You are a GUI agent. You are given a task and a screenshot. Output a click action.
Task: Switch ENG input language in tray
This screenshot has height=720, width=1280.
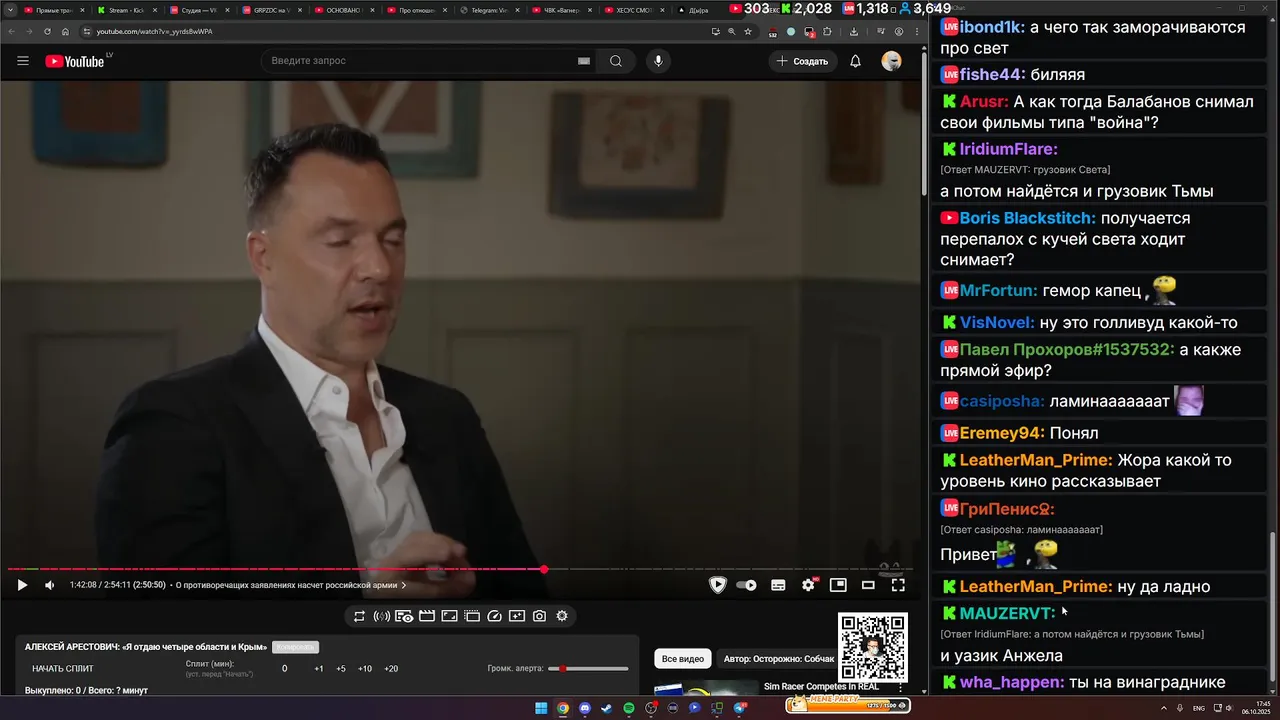click(x=1199, y=708)
